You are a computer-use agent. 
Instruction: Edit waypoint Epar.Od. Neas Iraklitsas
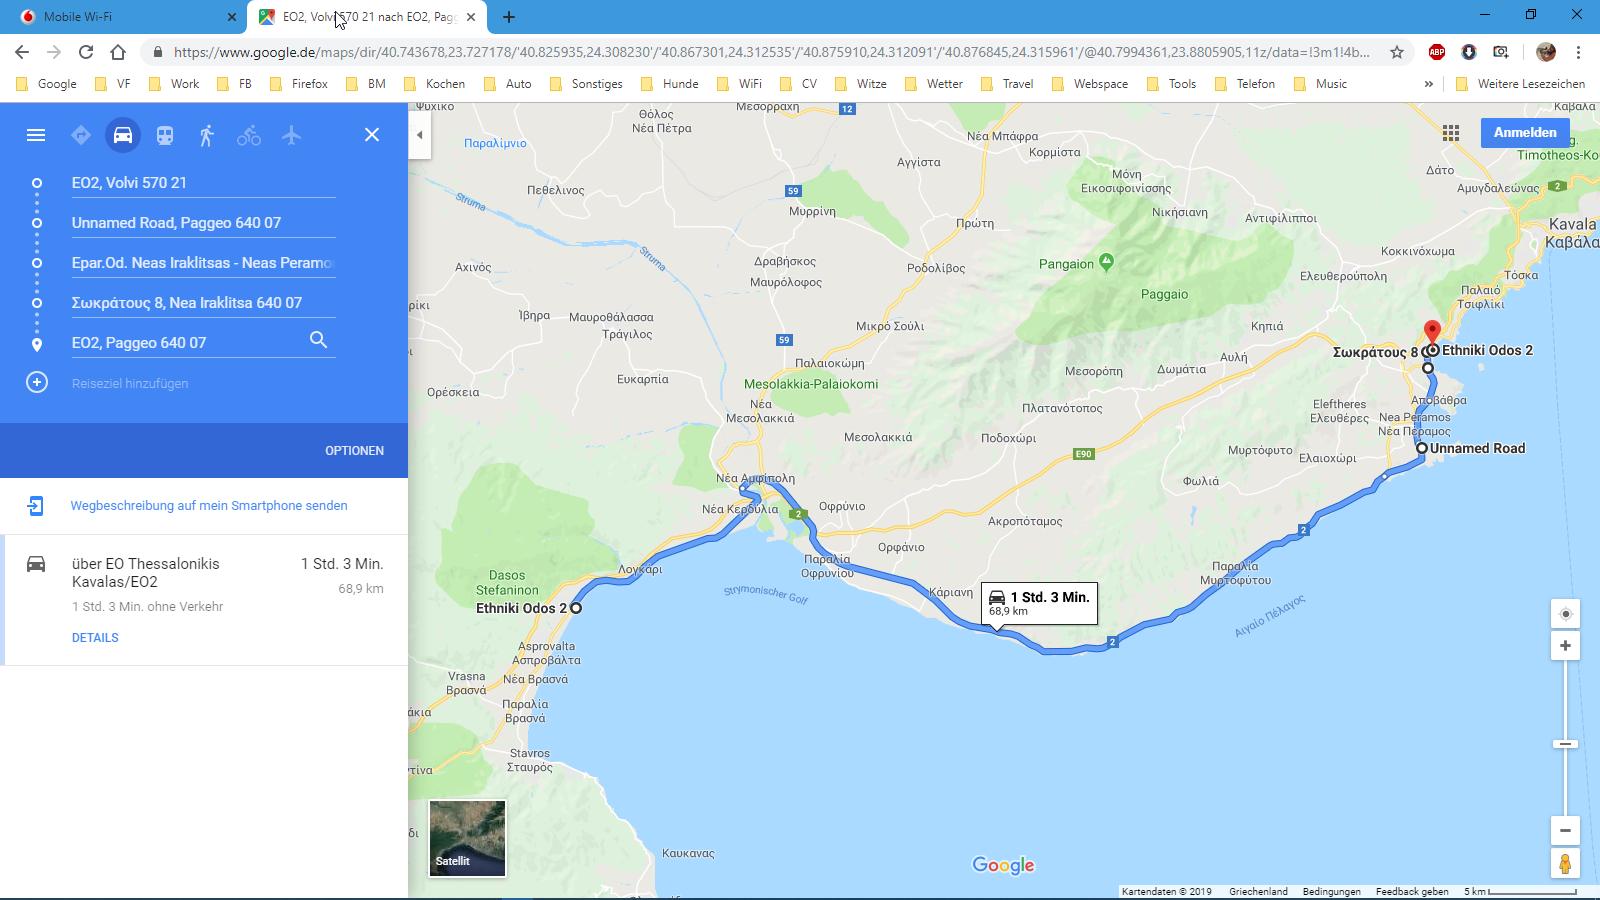tap(203, 263)
